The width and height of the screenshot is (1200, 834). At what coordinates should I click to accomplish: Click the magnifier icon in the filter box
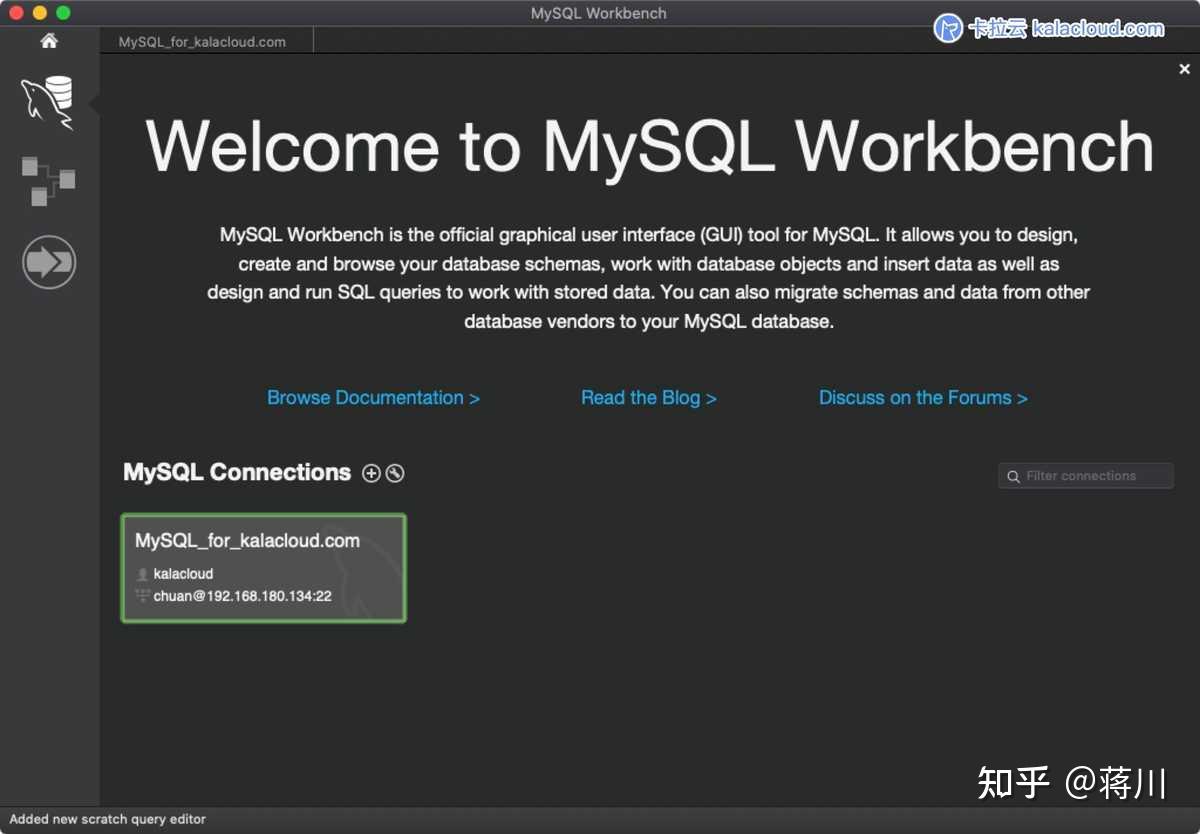[x=1013, y=476]
